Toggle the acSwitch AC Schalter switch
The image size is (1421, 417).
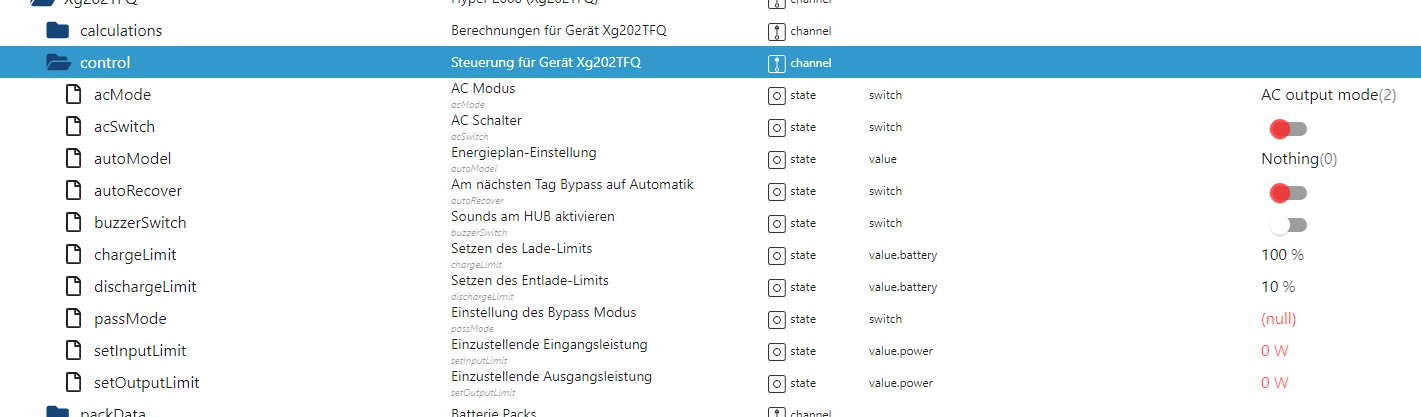click(1288, 128)
